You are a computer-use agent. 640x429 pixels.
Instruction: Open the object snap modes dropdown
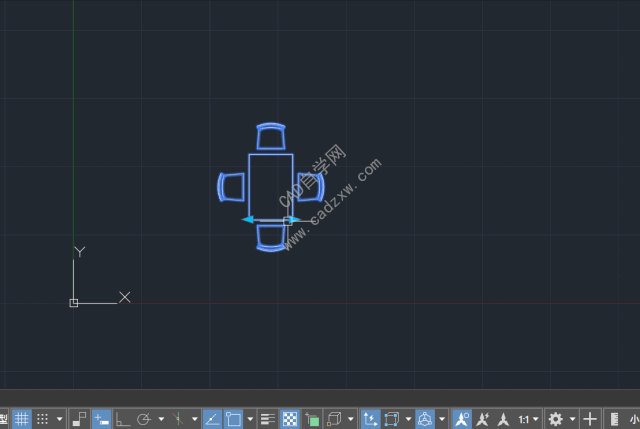[250, 419]
